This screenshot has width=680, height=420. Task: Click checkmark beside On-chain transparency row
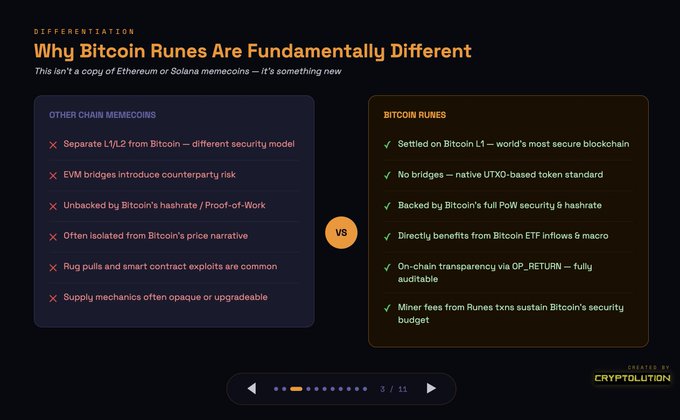[x=387, y=267]
